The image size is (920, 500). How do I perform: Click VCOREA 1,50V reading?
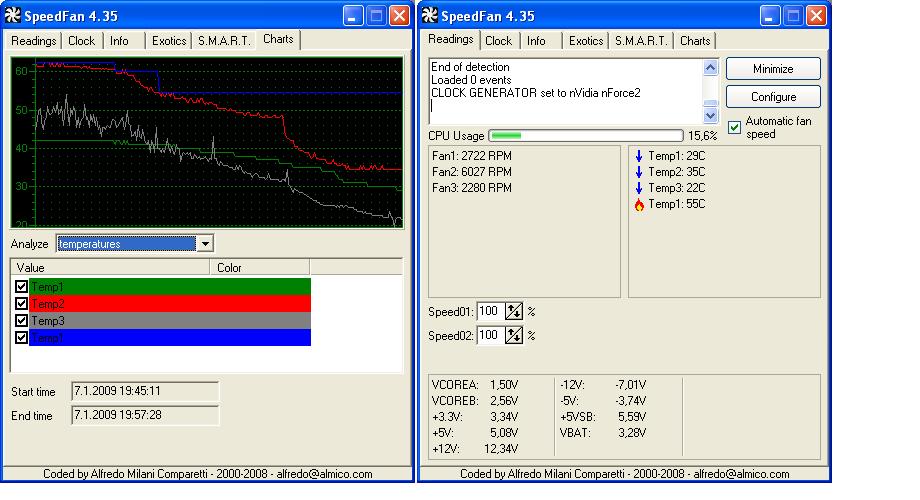(x=475, y=385)
